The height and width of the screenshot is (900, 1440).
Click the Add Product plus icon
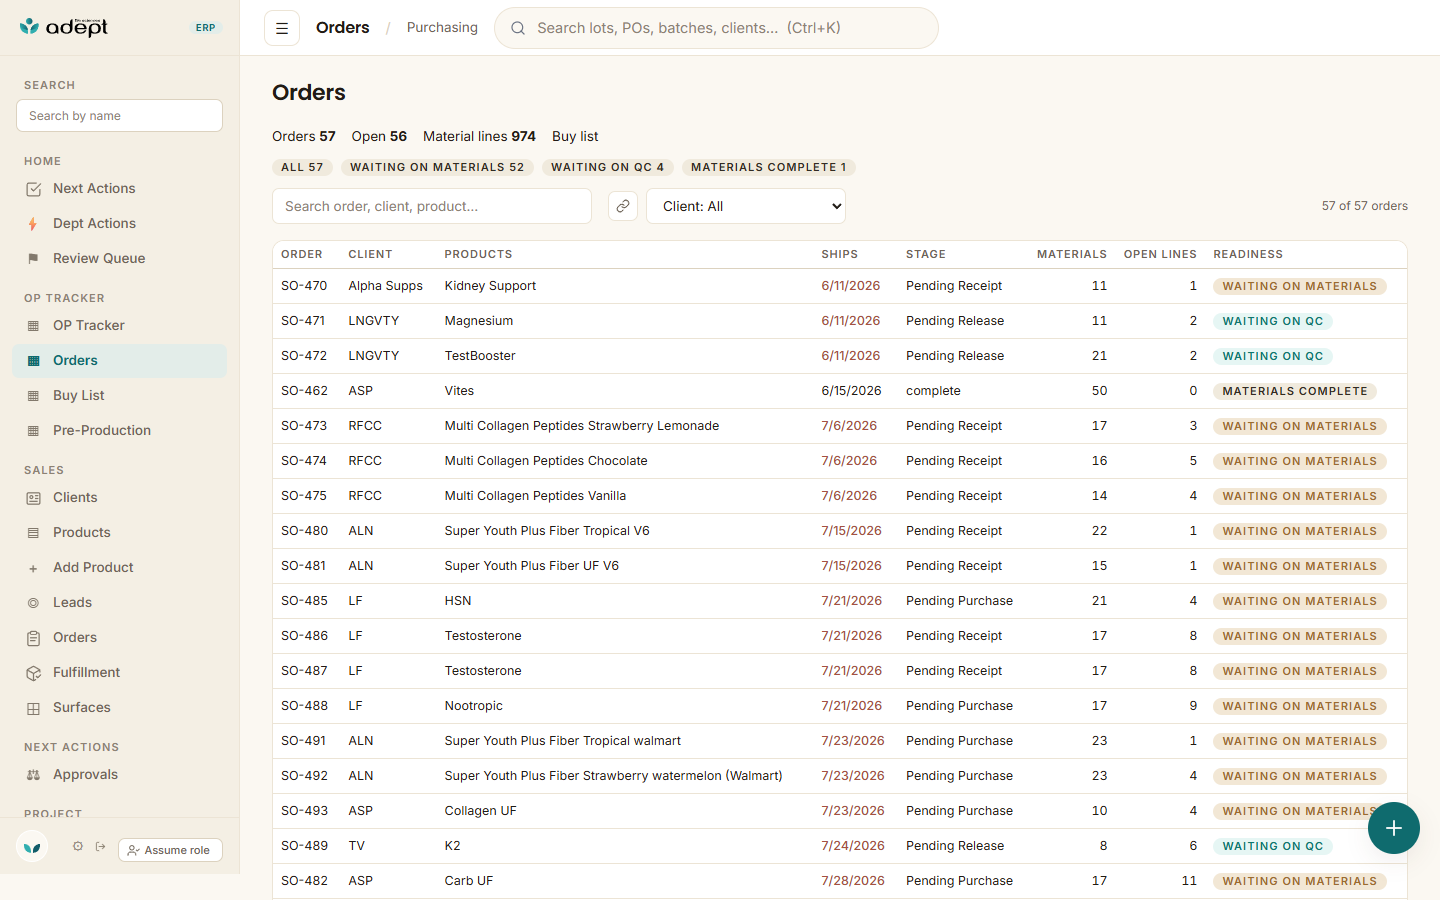(x=33, y=568)
